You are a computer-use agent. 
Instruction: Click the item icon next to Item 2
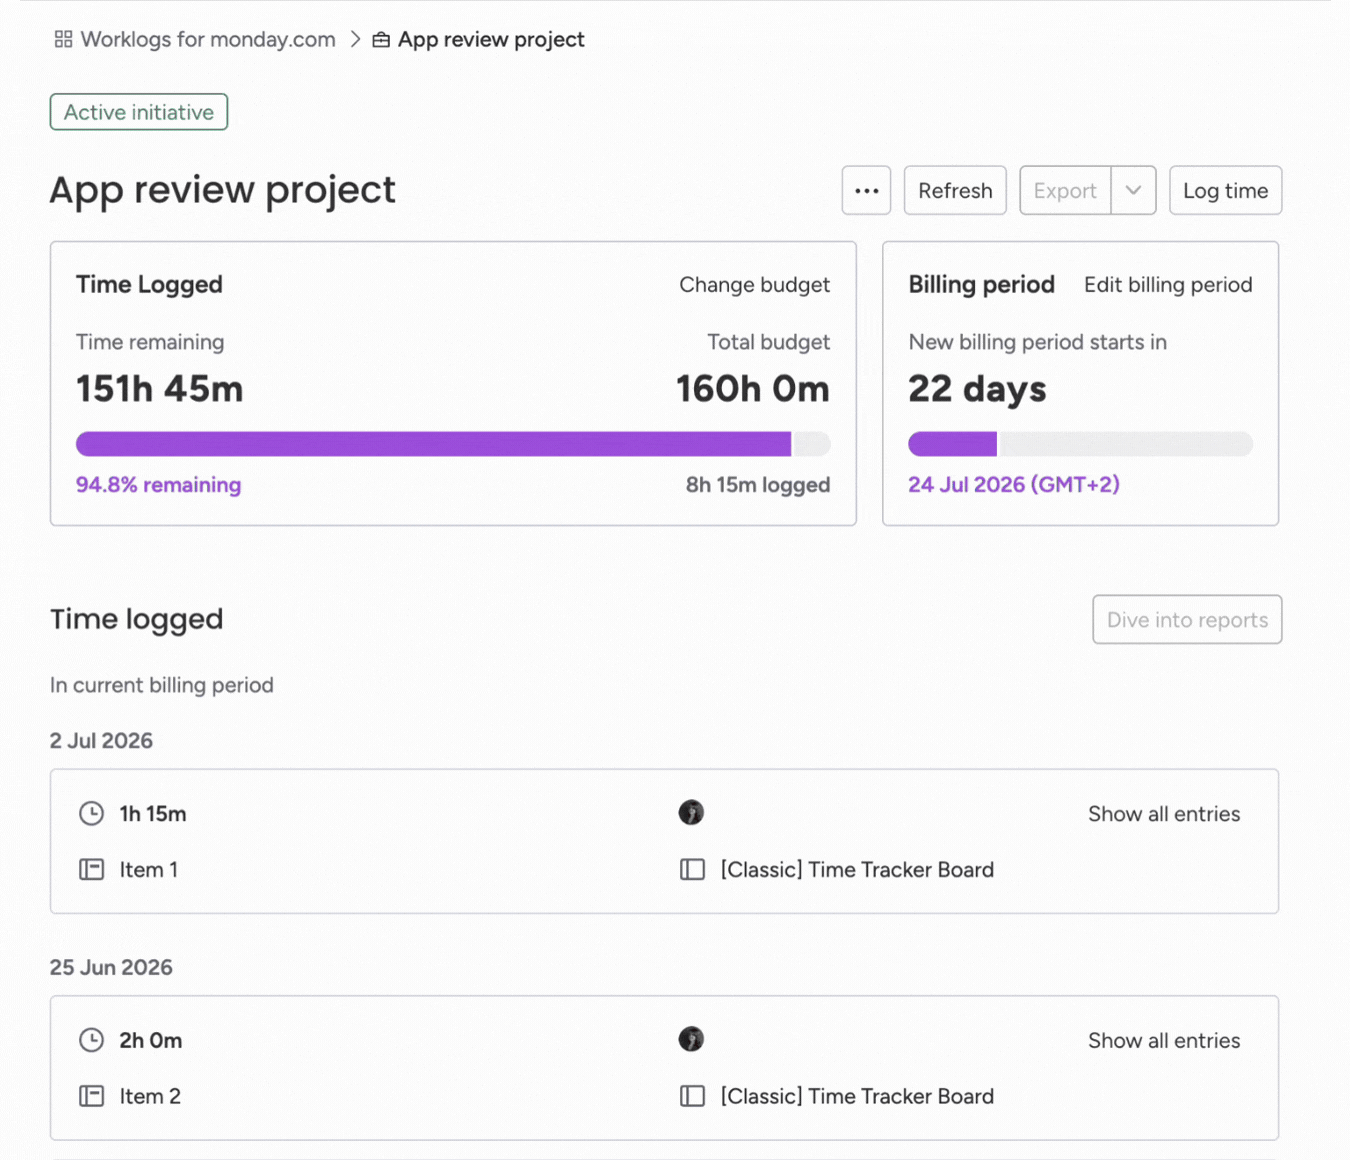point(91,1096)
